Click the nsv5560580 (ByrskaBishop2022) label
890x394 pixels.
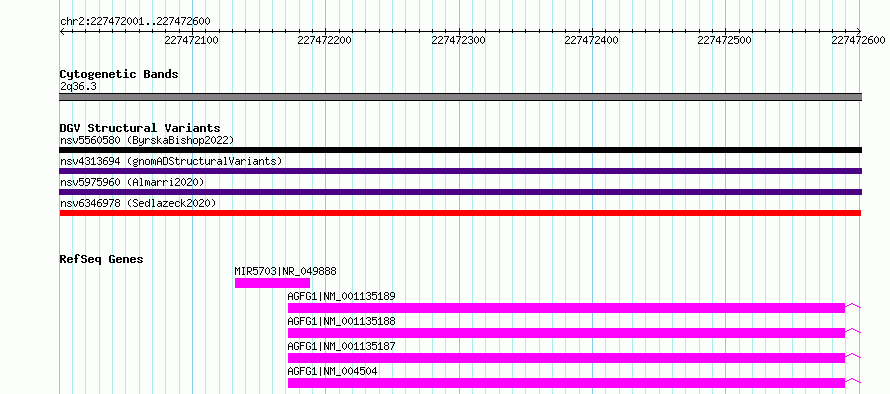(147, 140)
